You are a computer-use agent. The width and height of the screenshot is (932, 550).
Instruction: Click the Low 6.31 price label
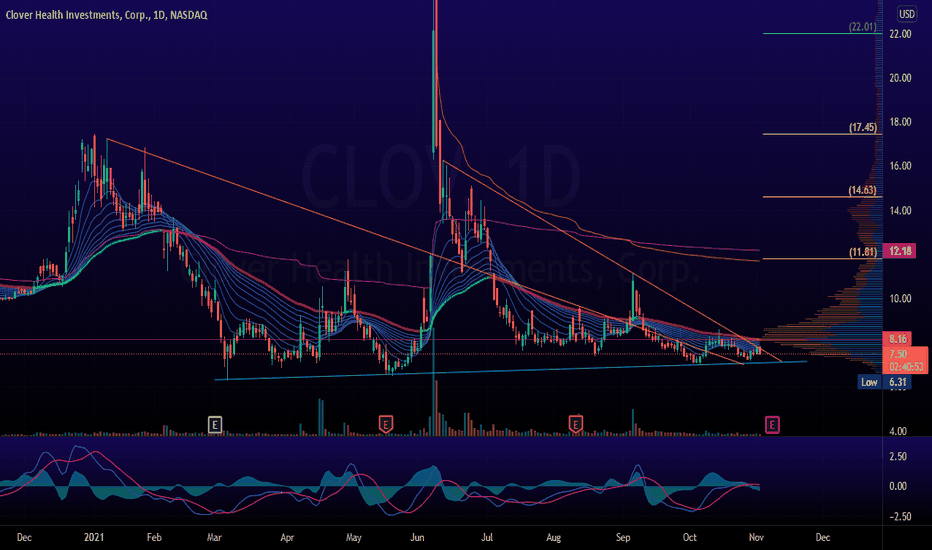pyautogui.click(x=885, y=382)
